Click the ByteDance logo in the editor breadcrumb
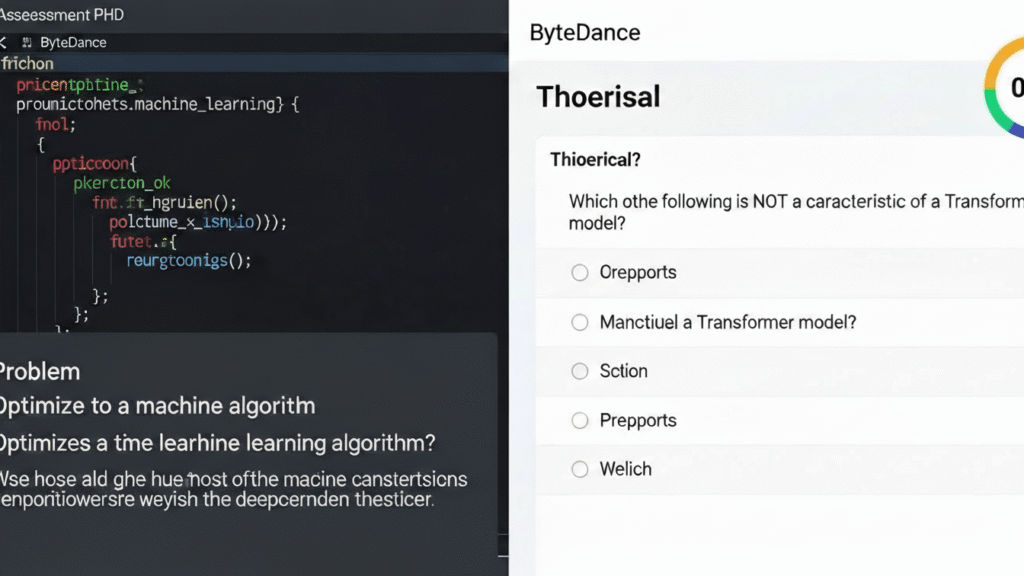 [25, 42]
